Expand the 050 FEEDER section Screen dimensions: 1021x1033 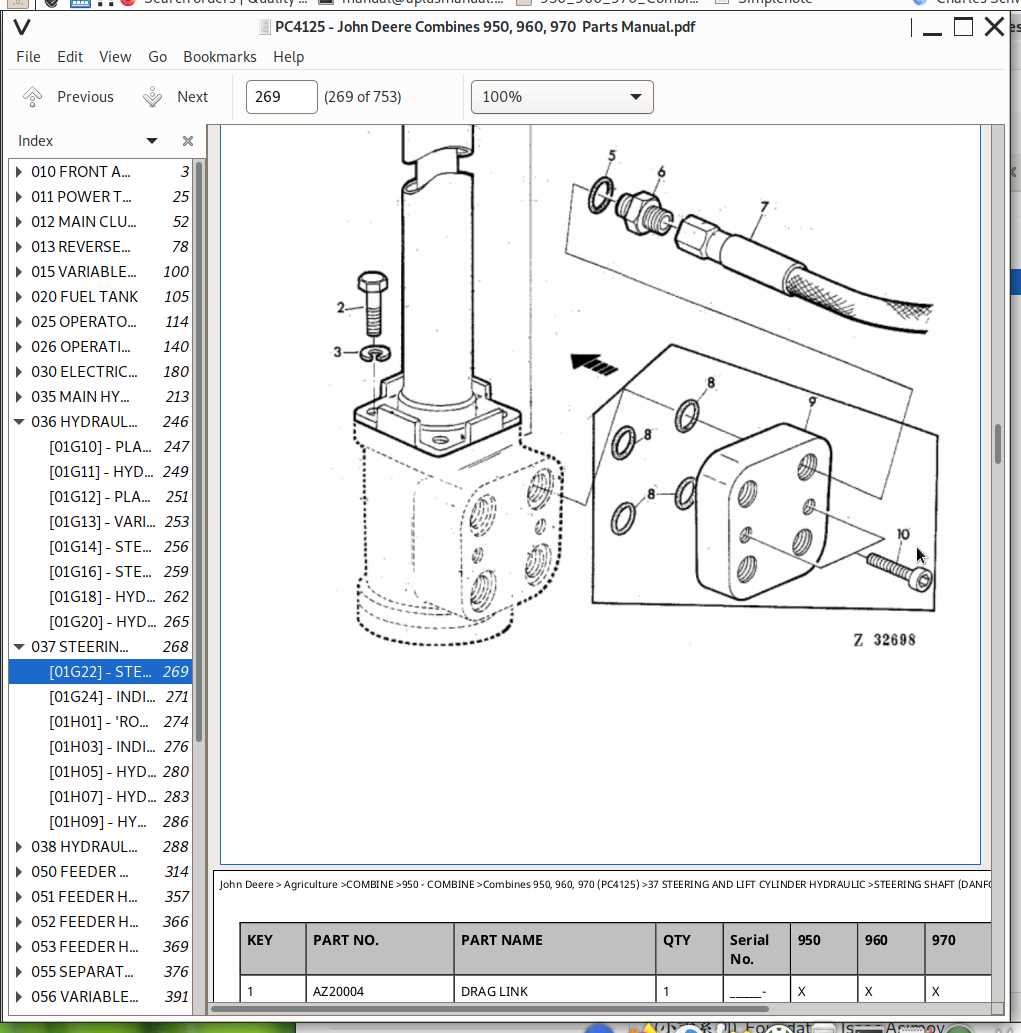point(18,872)
